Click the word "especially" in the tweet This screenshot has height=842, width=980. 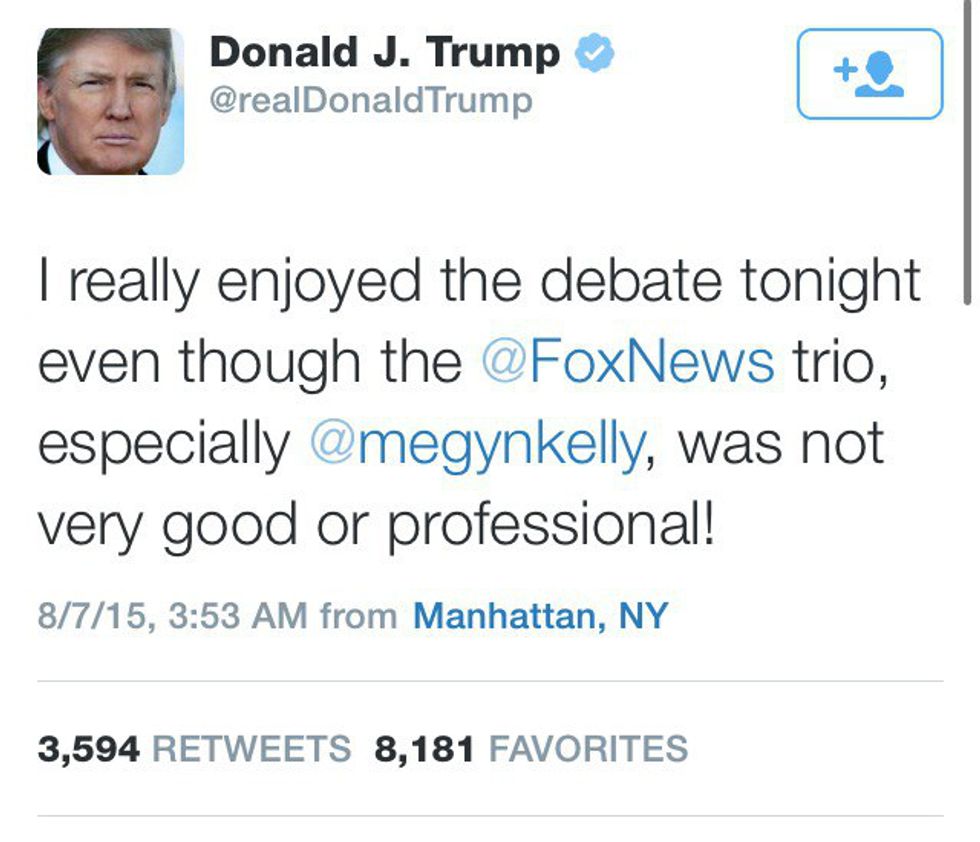[163, 443]
